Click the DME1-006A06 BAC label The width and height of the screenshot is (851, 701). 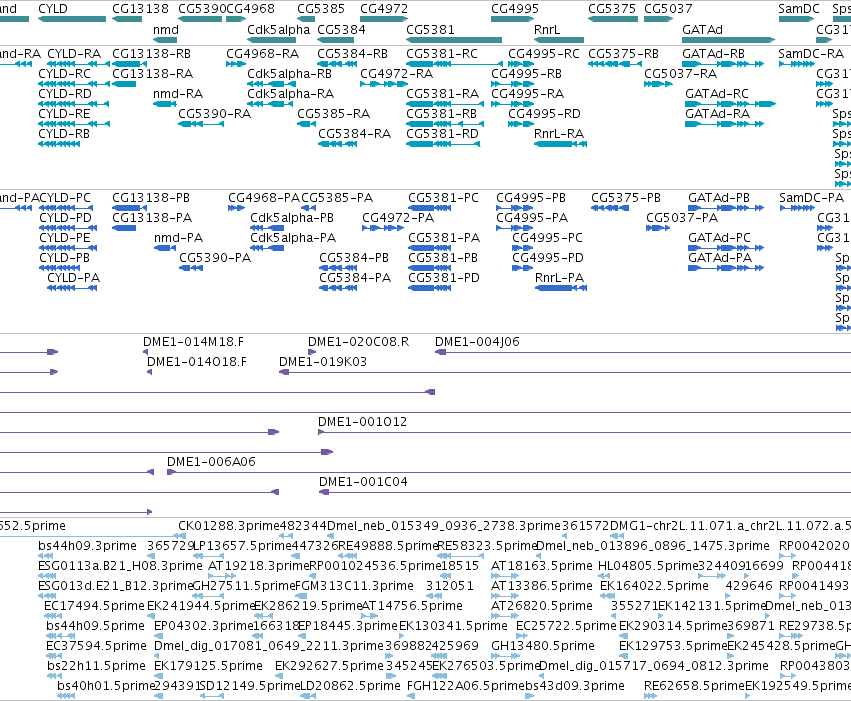(211, 462)
